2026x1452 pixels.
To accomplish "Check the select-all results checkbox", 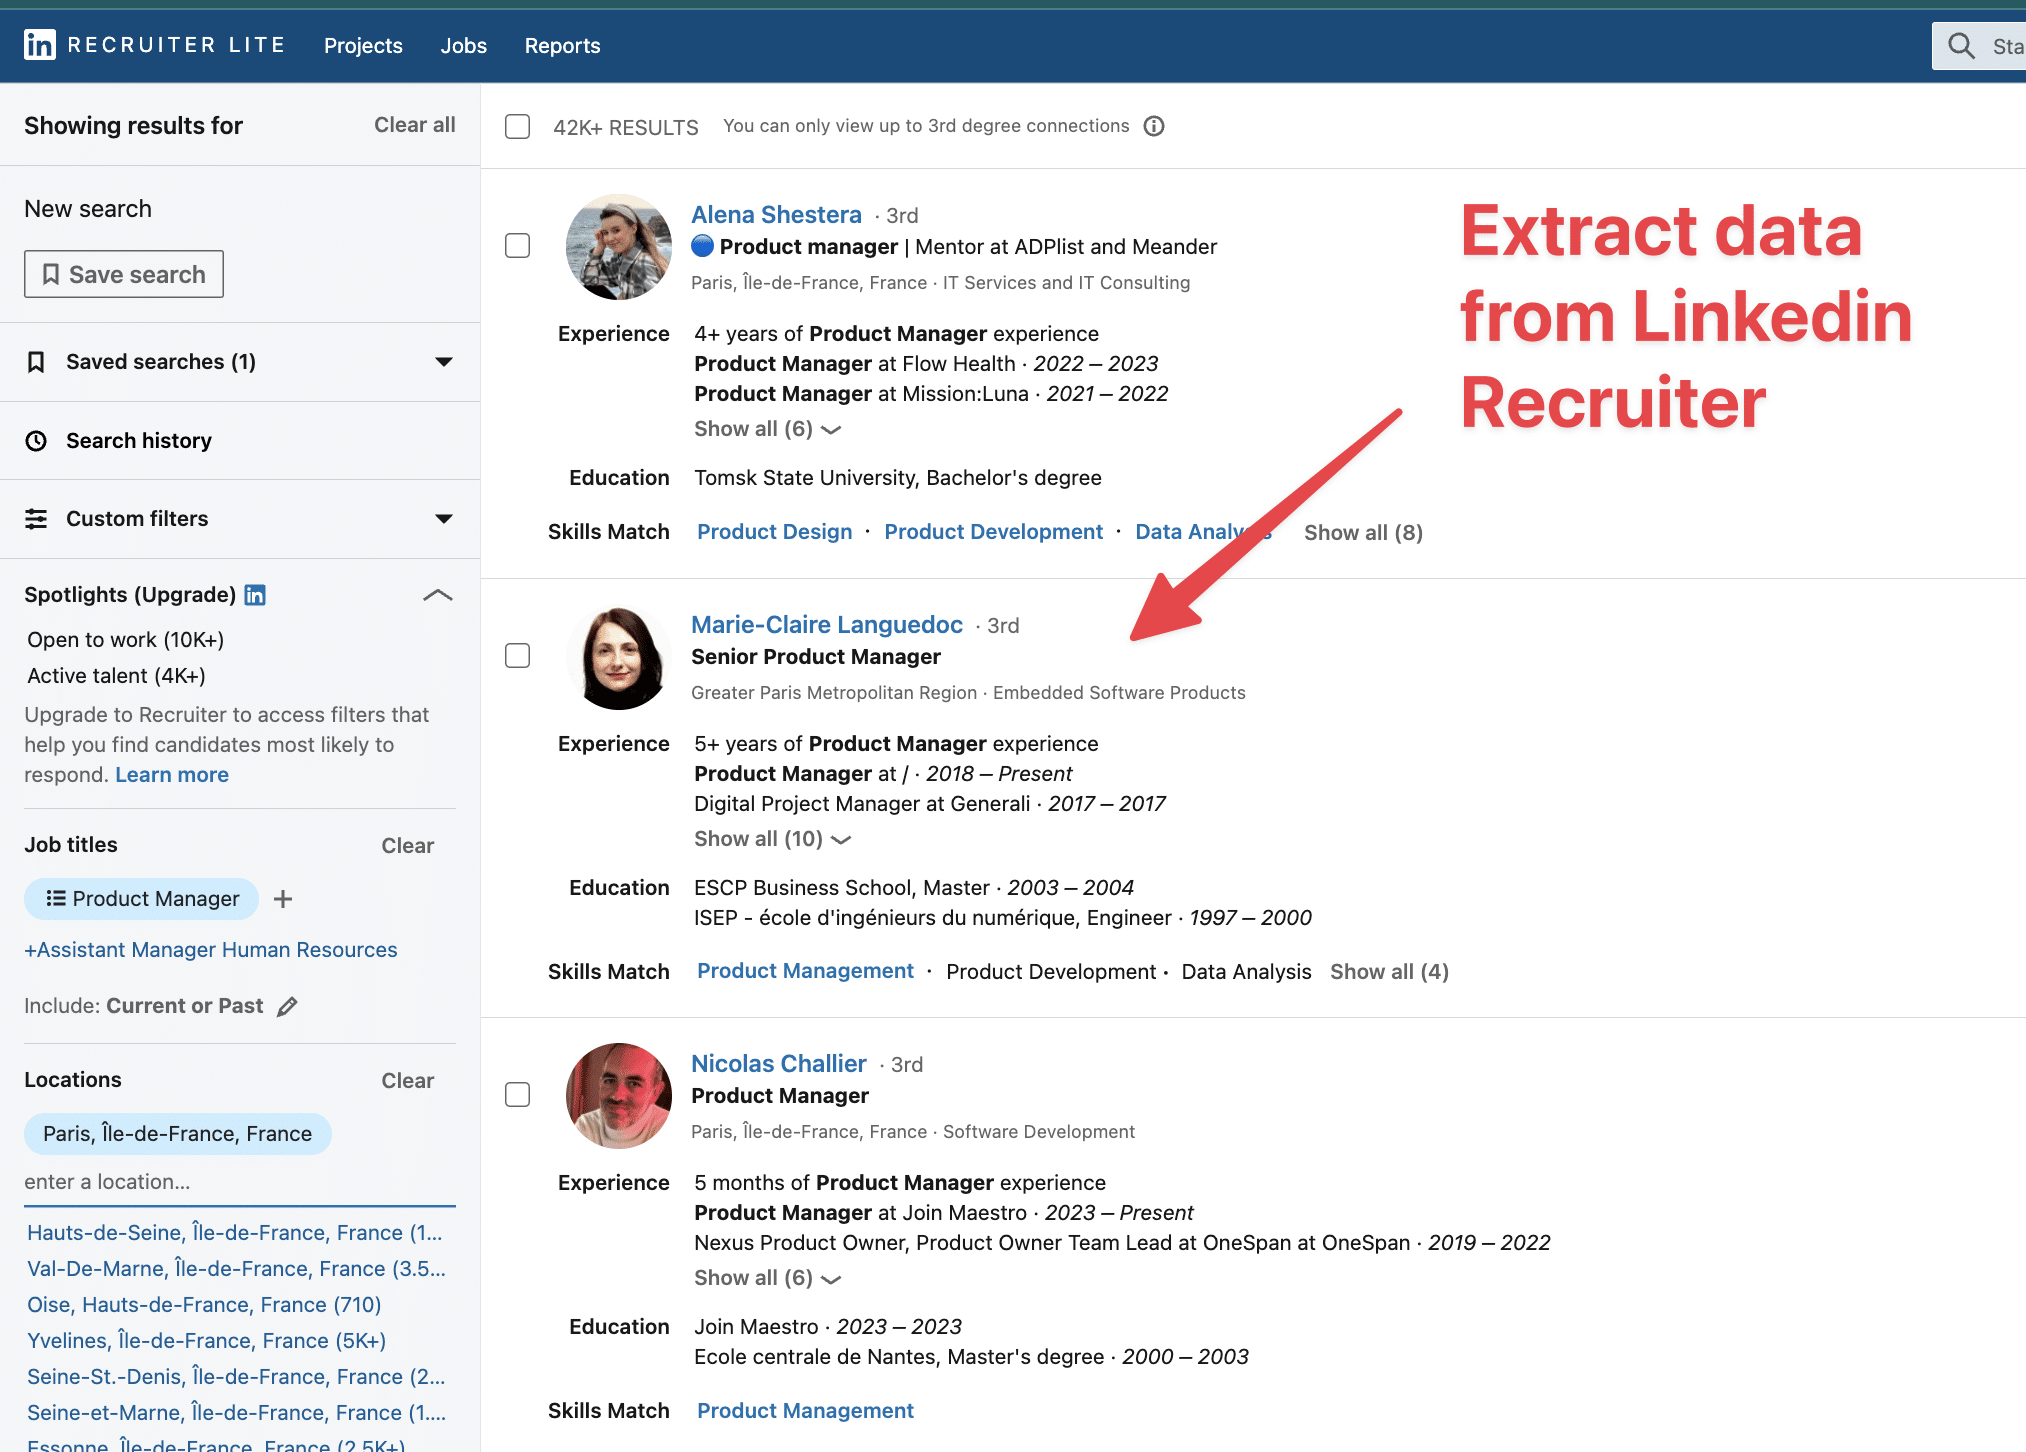I will point(517,126).
